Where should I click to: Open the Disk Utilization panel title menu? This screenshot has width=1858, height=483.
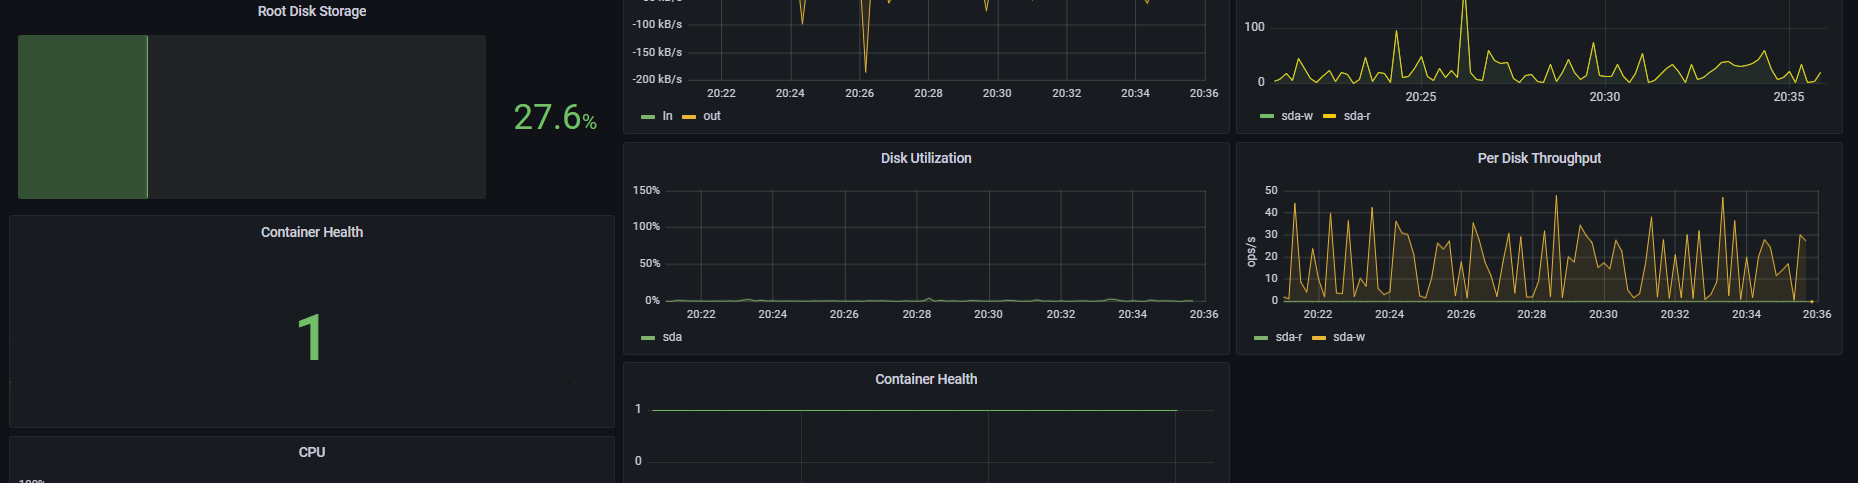pos(926,158)
